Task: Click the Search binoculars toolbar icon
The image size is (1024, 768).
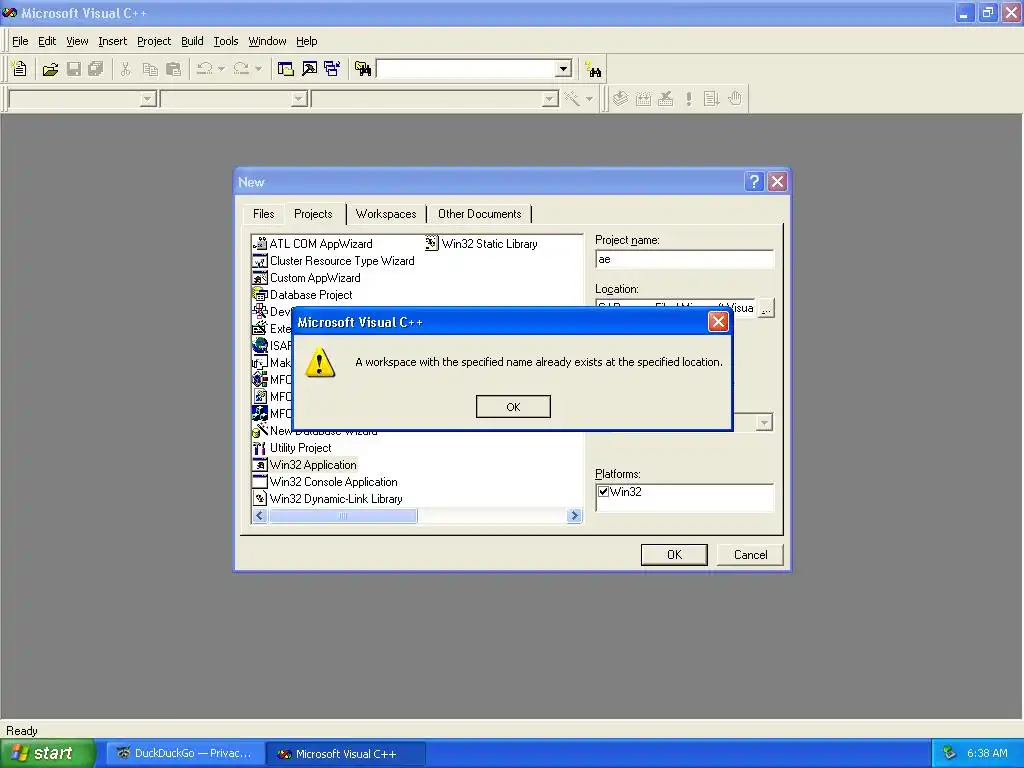Action: [594, 69]
